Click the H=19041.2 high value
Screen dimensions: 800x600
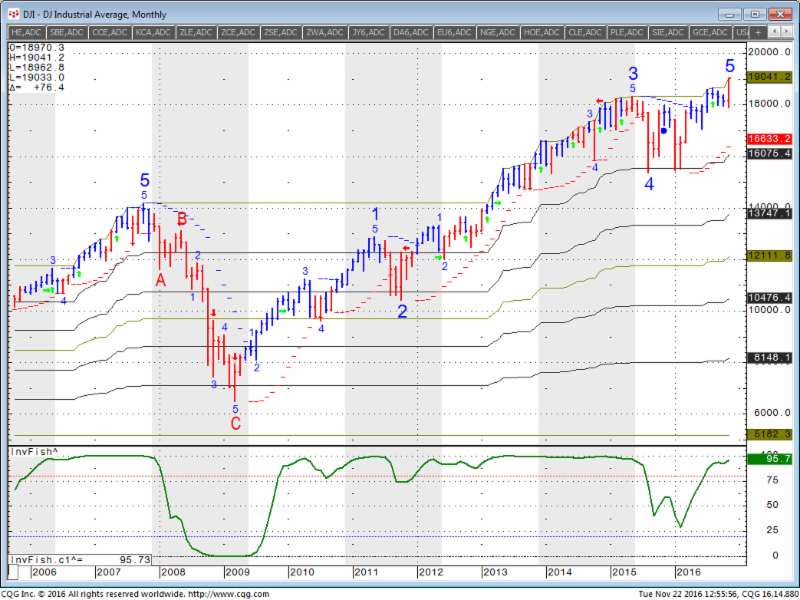[x=37, y=58]
